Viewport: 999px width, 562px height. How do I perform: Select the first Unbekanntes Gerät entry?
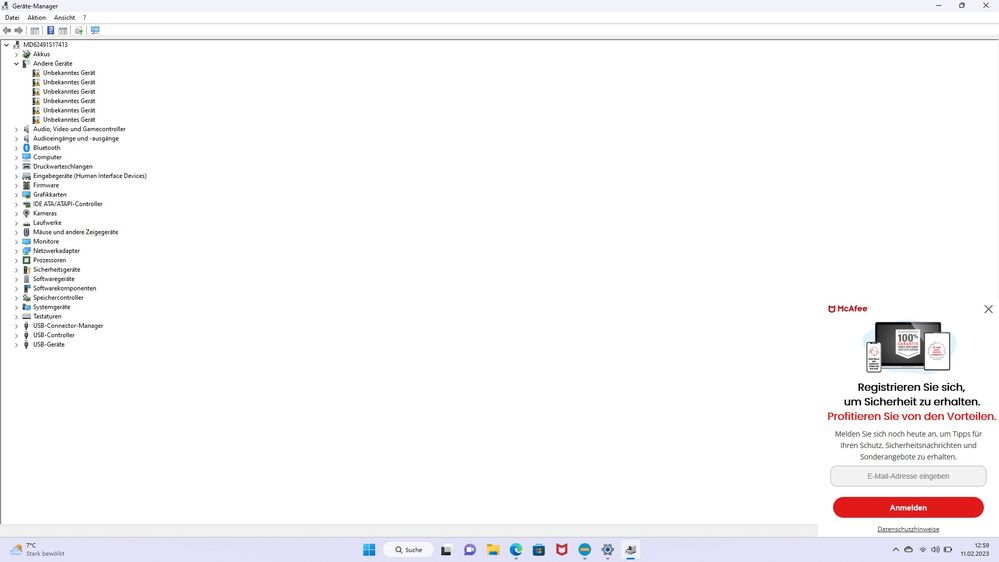[x=68, y=73]
